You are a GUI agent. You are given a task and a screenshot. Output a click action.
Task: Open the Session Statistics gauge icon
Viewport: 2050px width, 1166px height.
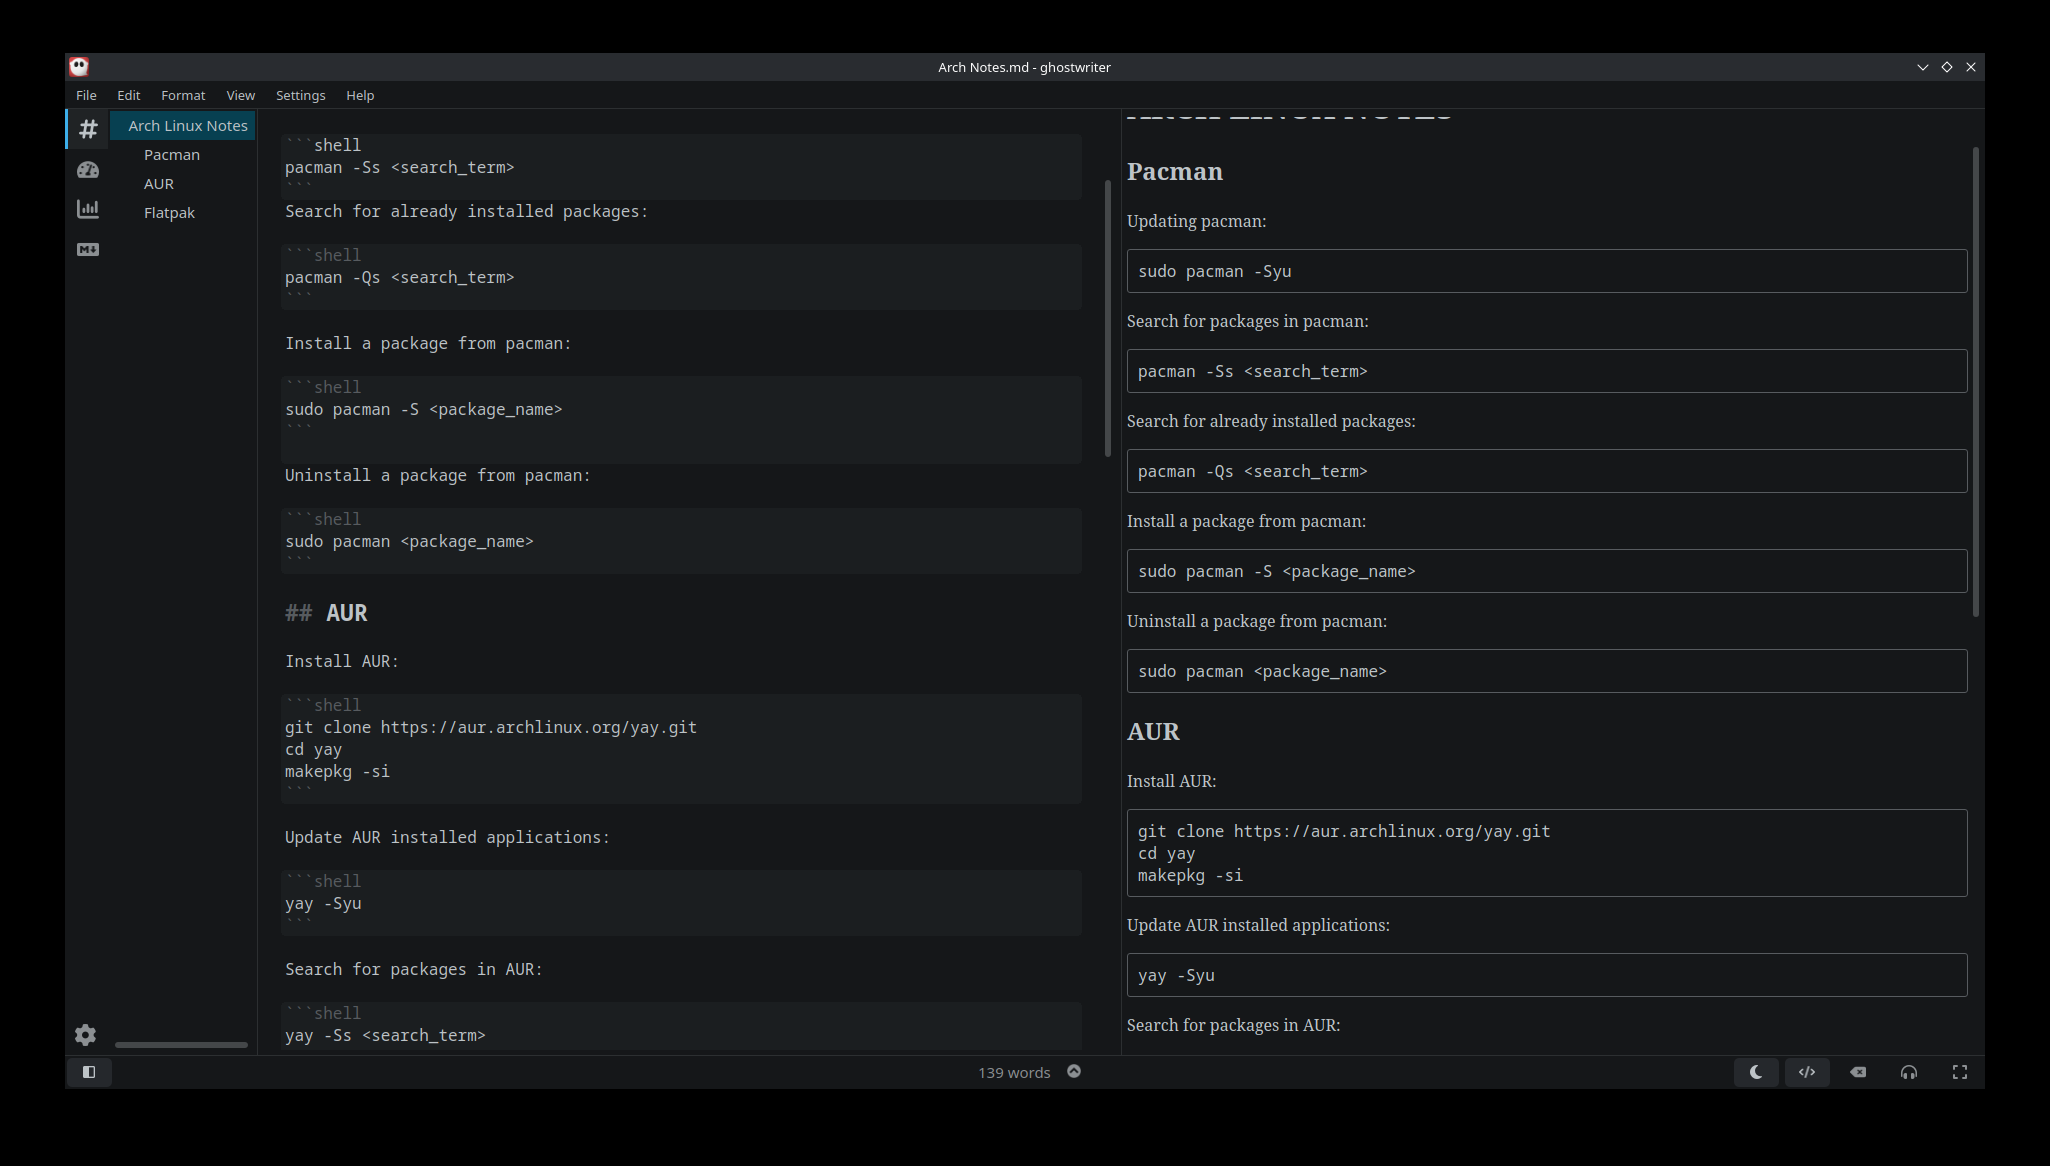coord(88,170)
